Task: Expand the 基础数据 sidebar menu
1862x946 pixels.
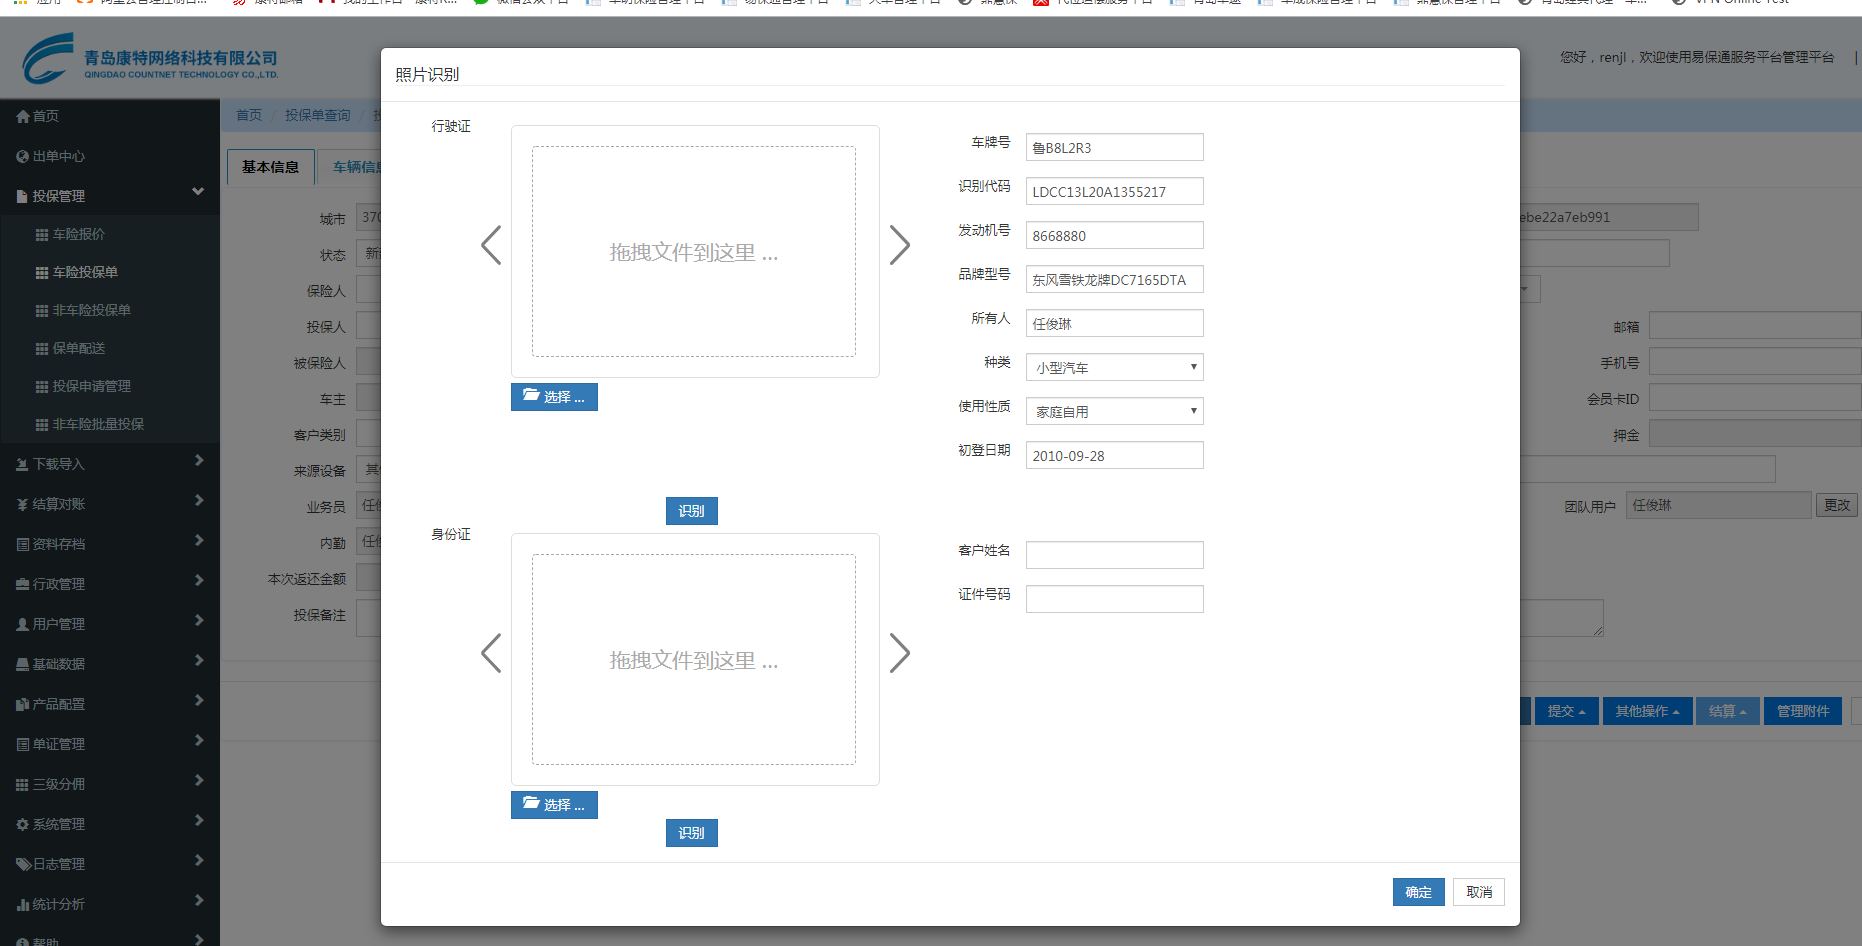Action: pyautogui.click(x=199, y=660)
